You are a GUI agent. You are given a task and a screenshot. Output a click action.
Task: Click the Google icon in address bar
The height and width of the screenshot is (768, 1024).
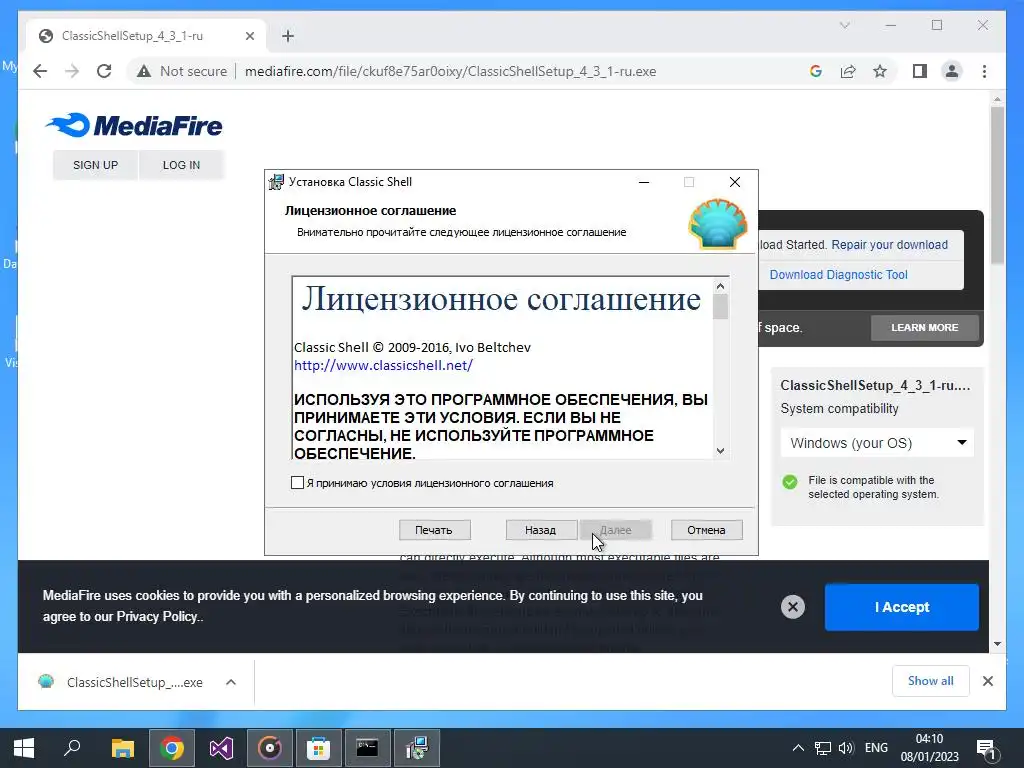[816, 71]
